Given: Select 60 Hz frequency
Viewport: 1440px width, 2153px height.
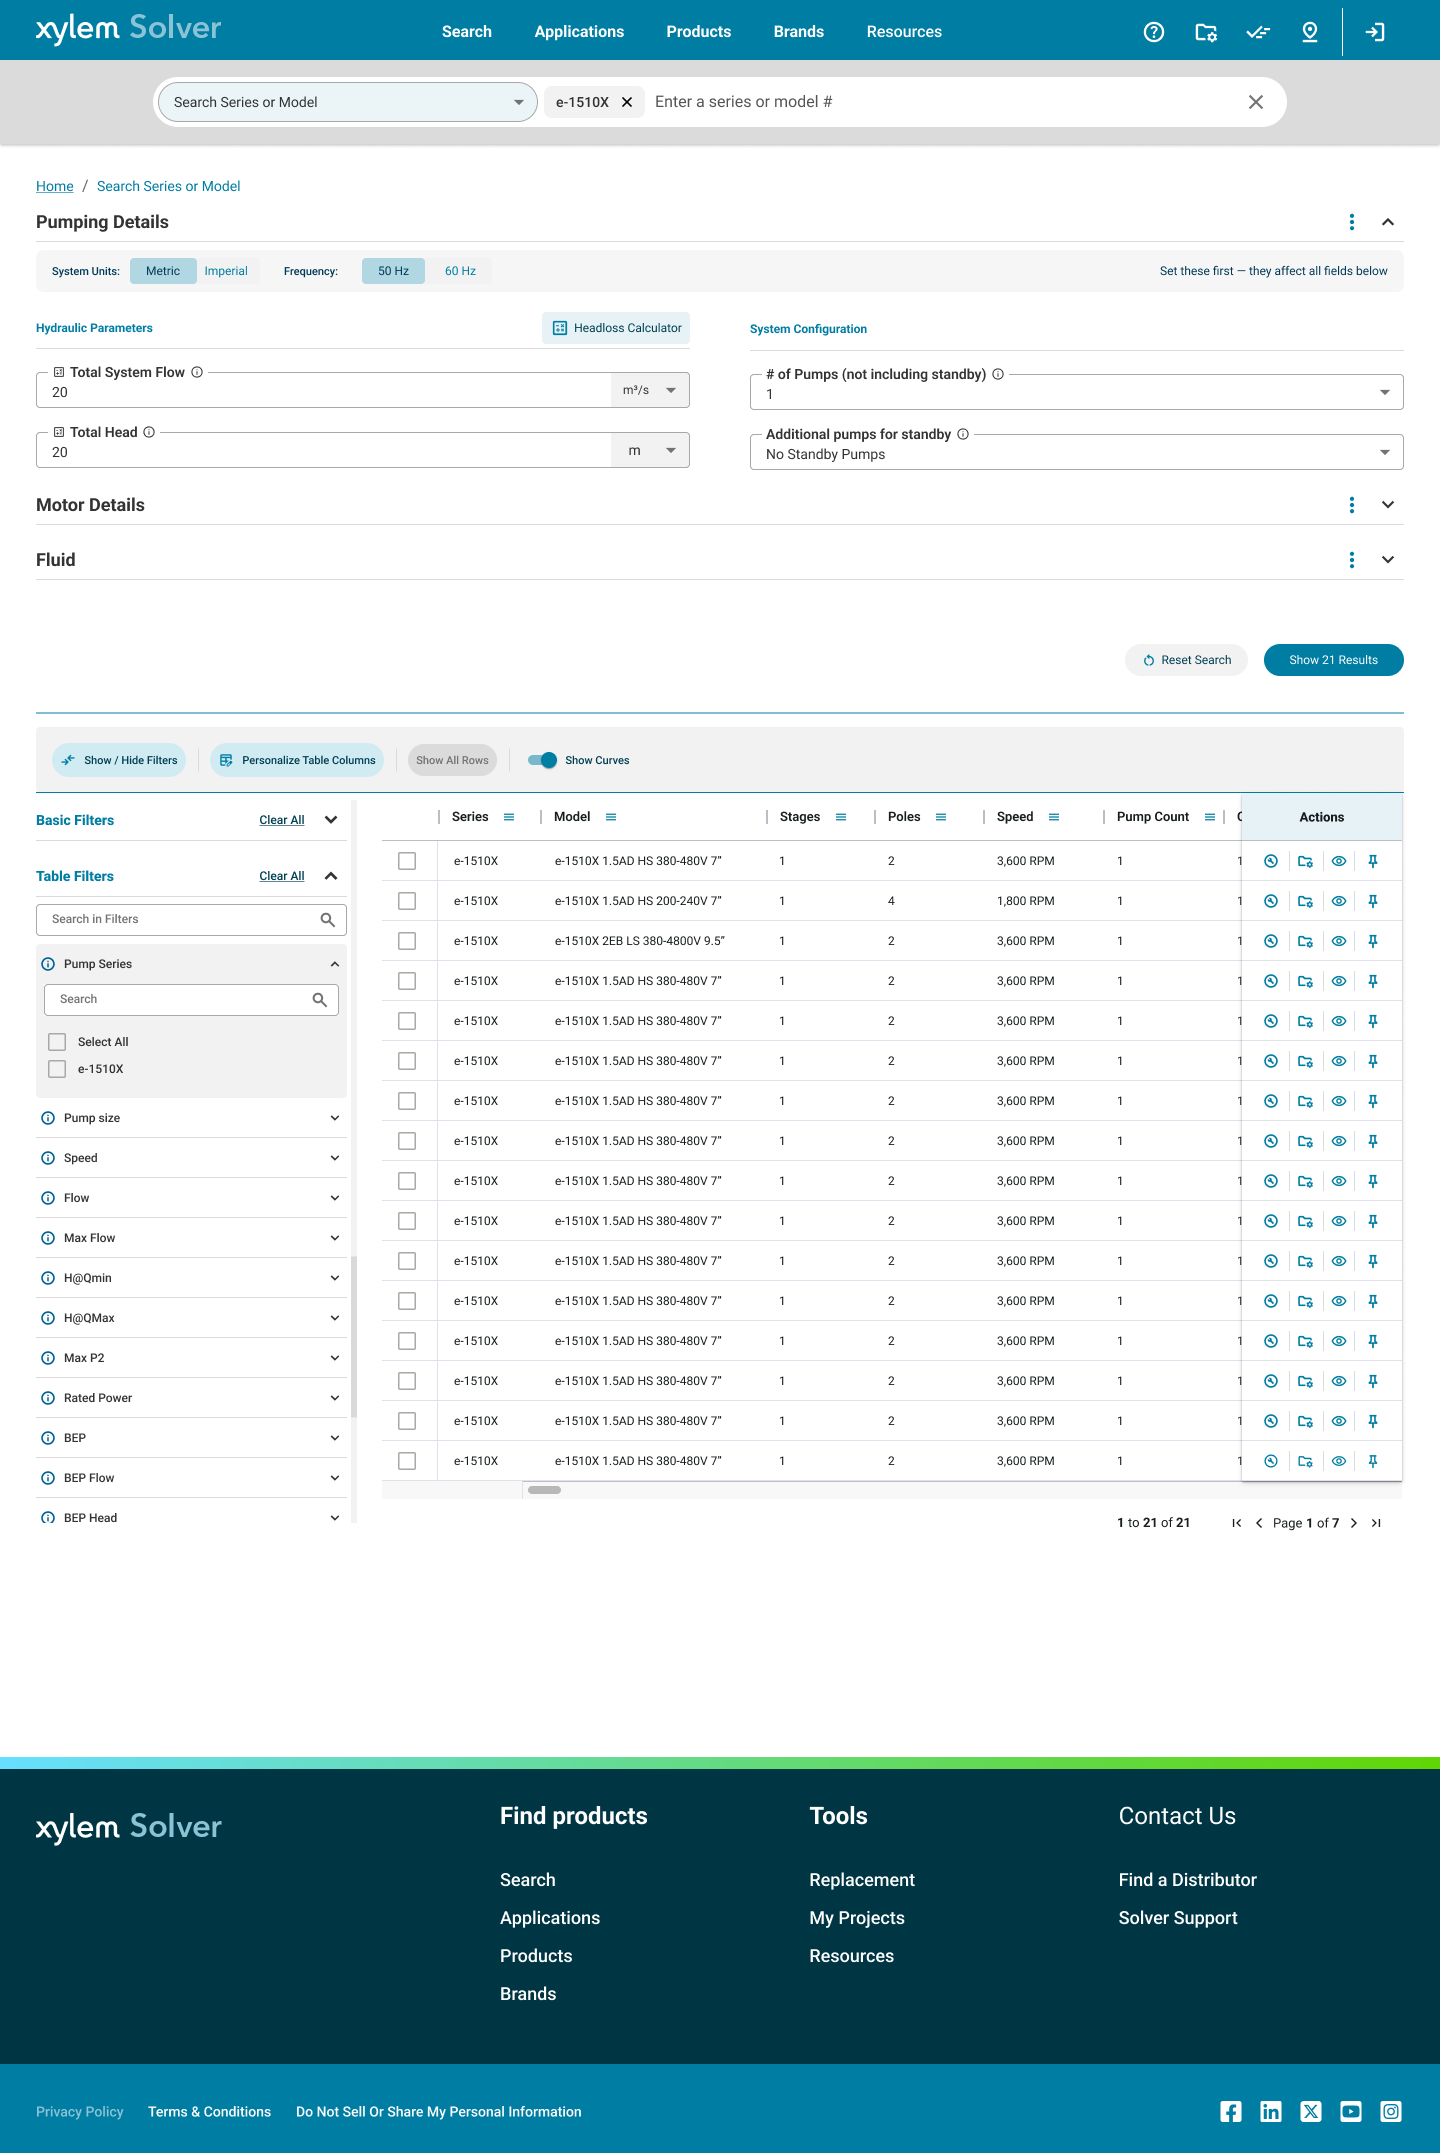Looking at the screenshot, I should click(x=460, y=271).
